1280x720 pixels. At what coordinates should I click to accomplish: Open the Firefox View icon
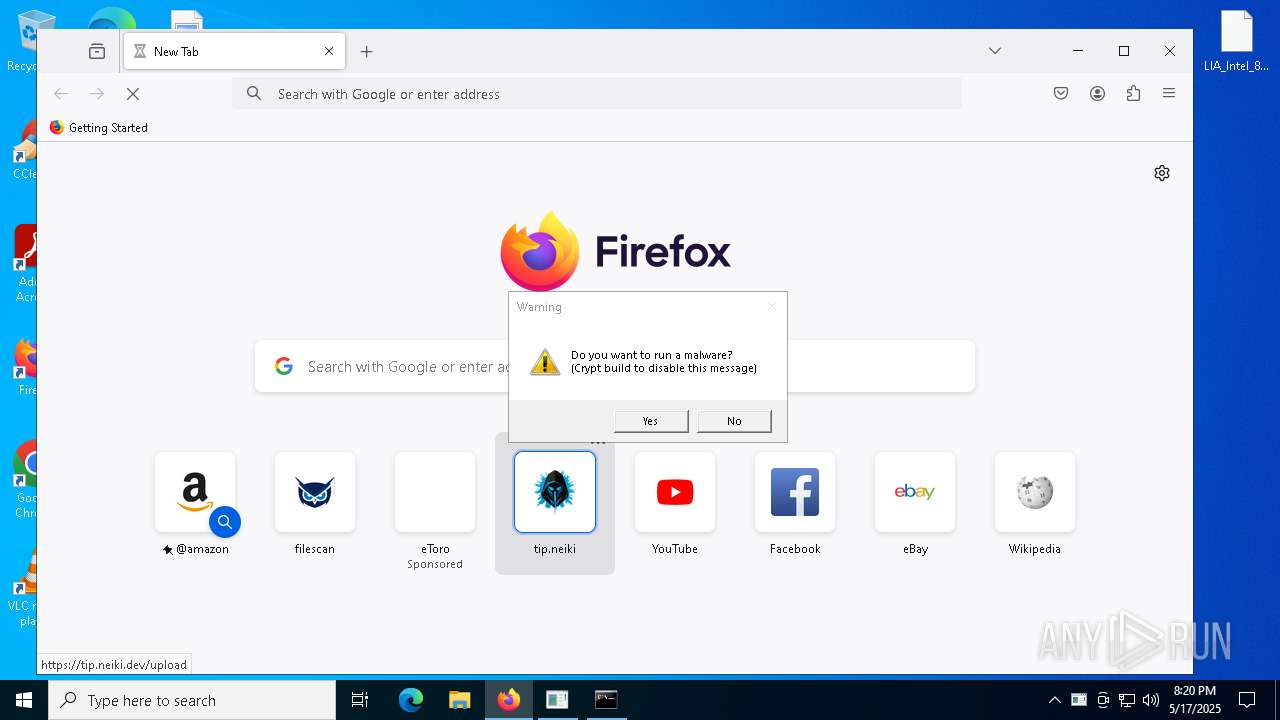pyautogui.click(x=97, y=51)
